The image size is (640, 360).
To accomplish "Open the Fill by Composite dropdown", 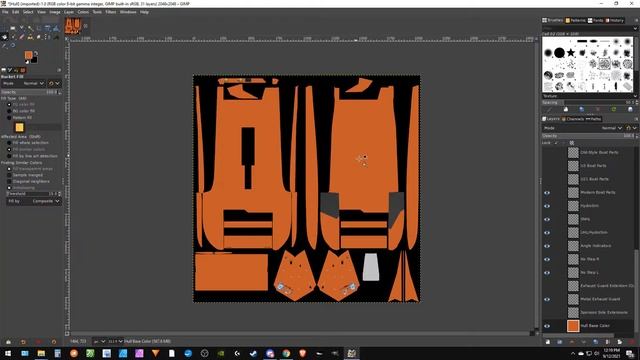I will coord(34,201).
